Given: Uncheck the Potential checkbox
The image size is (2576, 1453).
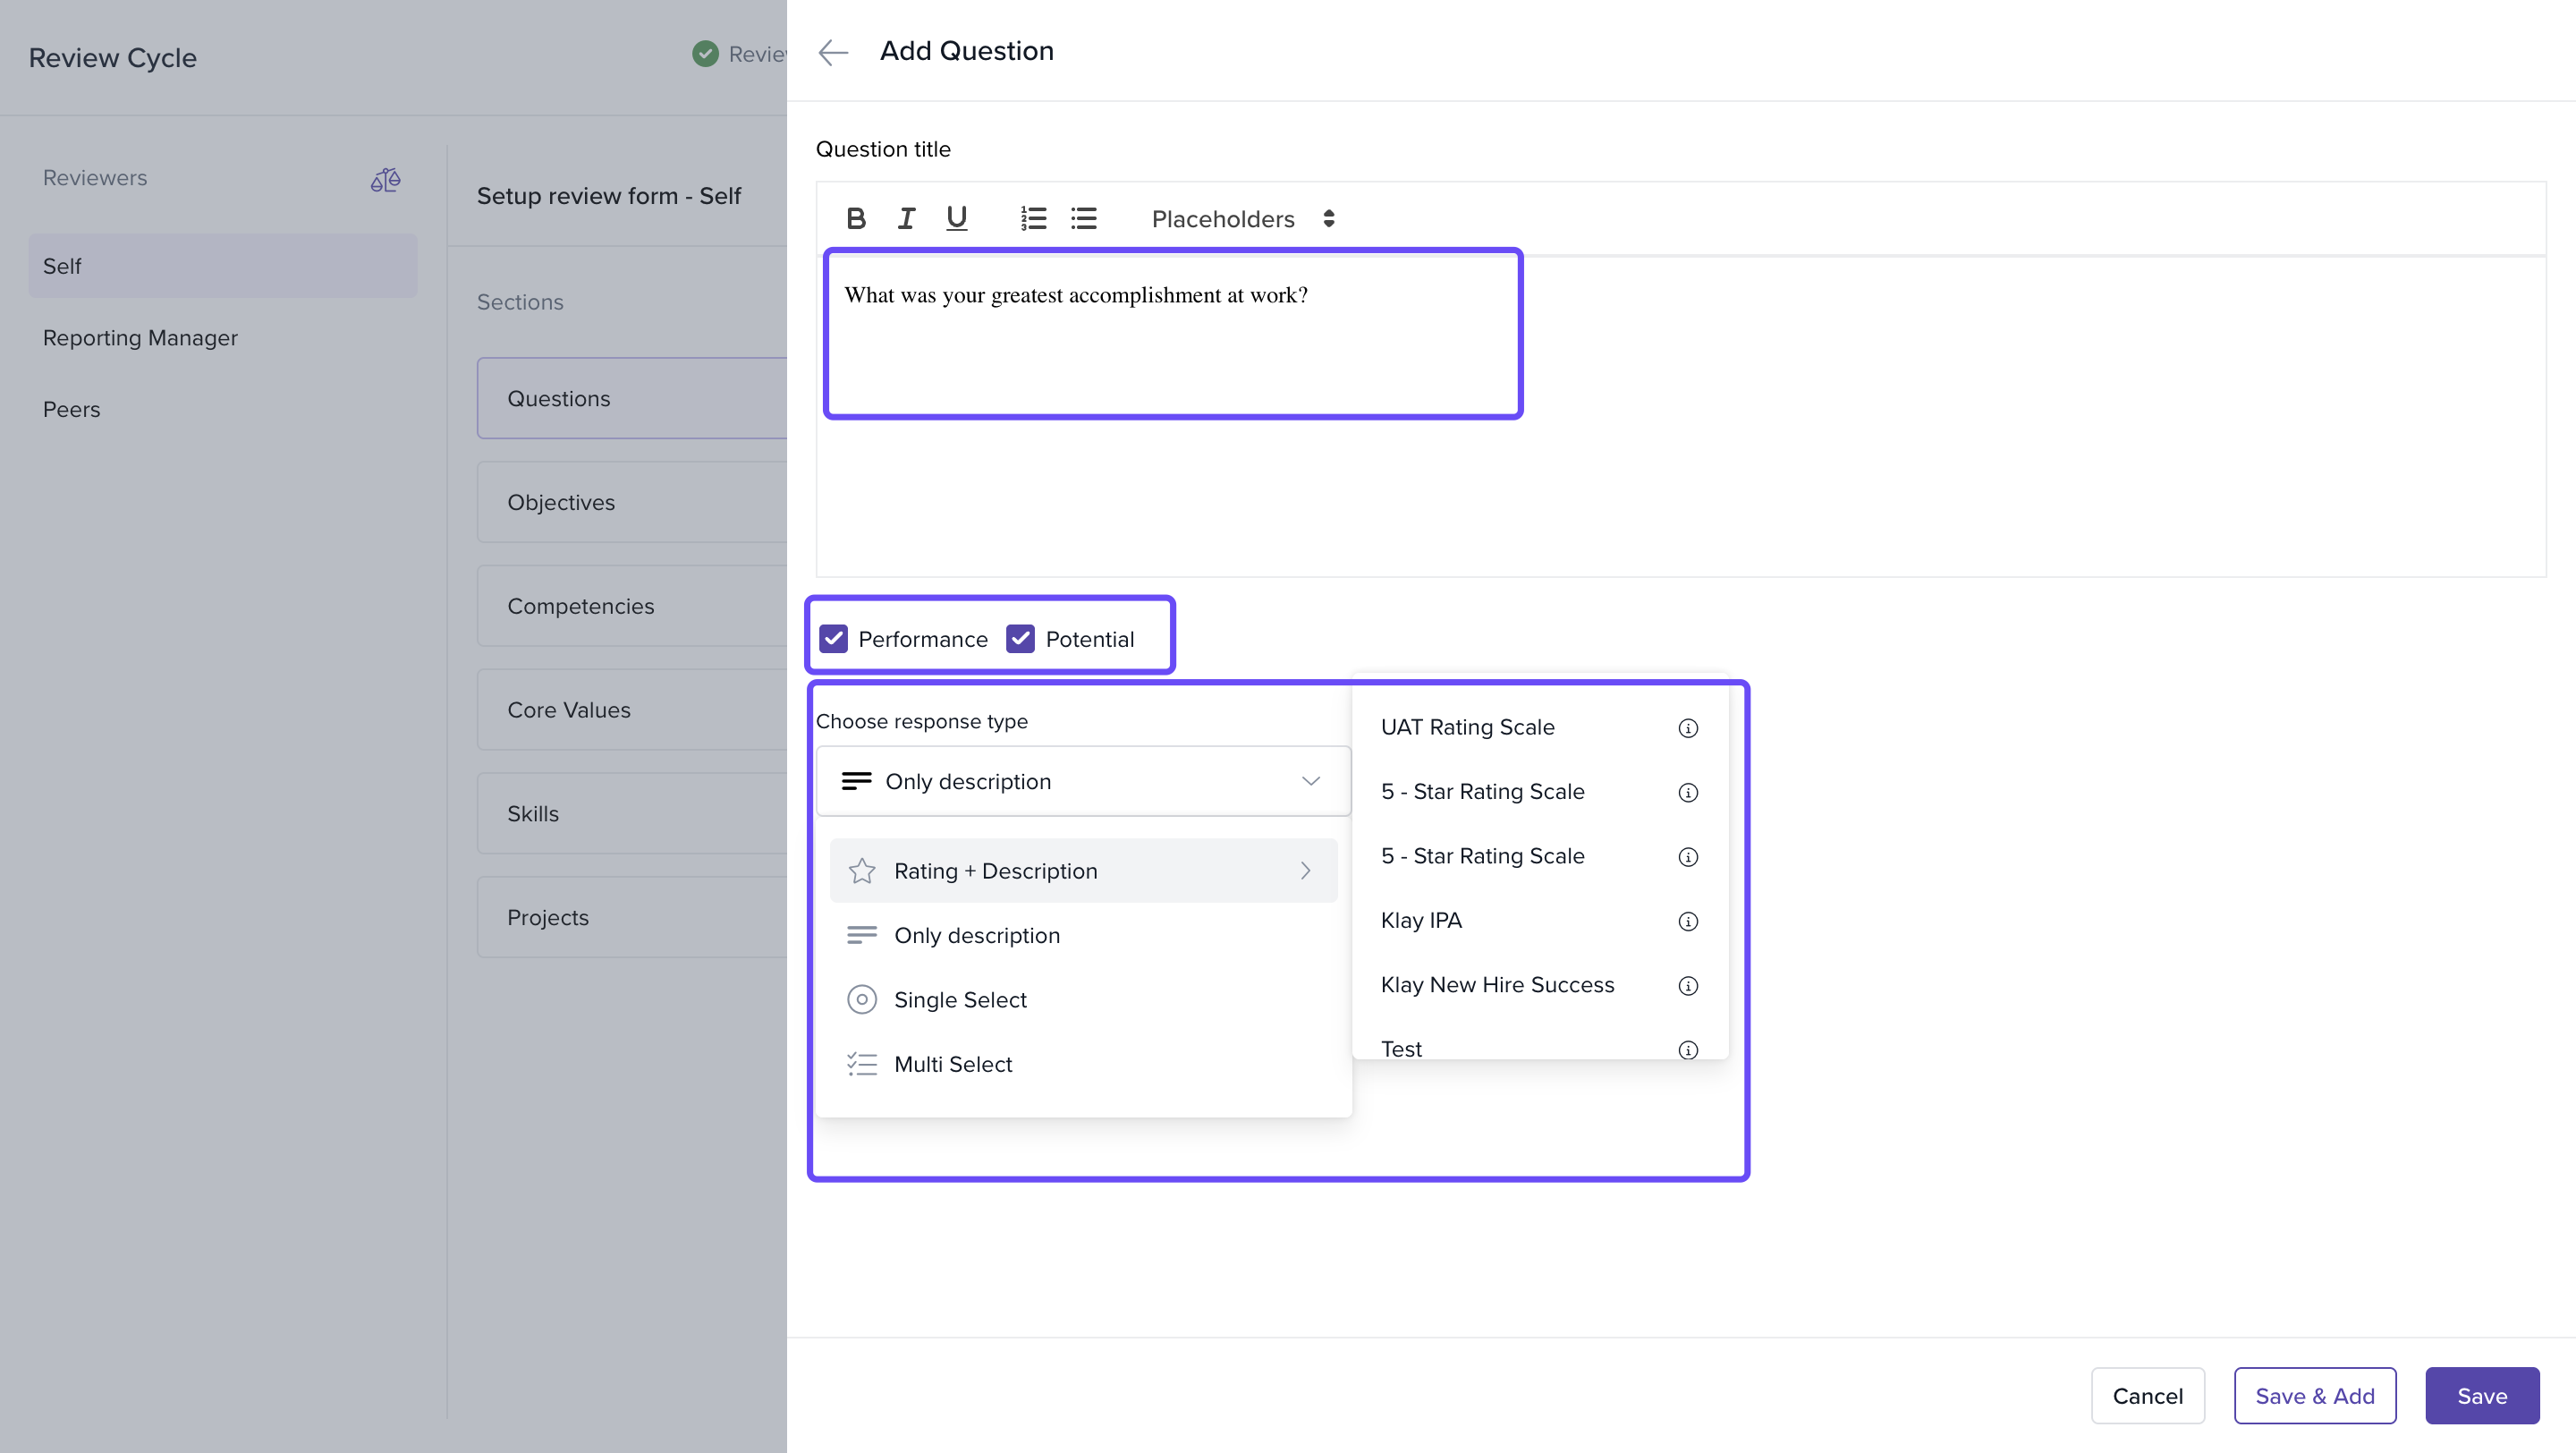Looking at the screenshot, I should (x=1020, y=639).
